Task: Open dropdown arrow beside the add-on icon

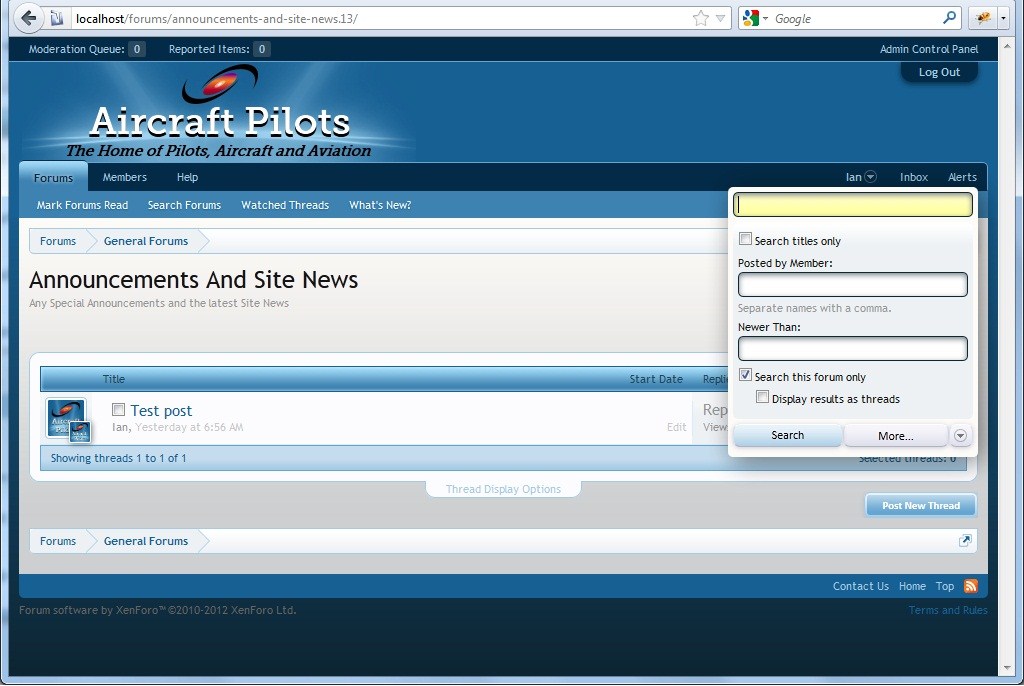Action: click(x=1004, y=18)
